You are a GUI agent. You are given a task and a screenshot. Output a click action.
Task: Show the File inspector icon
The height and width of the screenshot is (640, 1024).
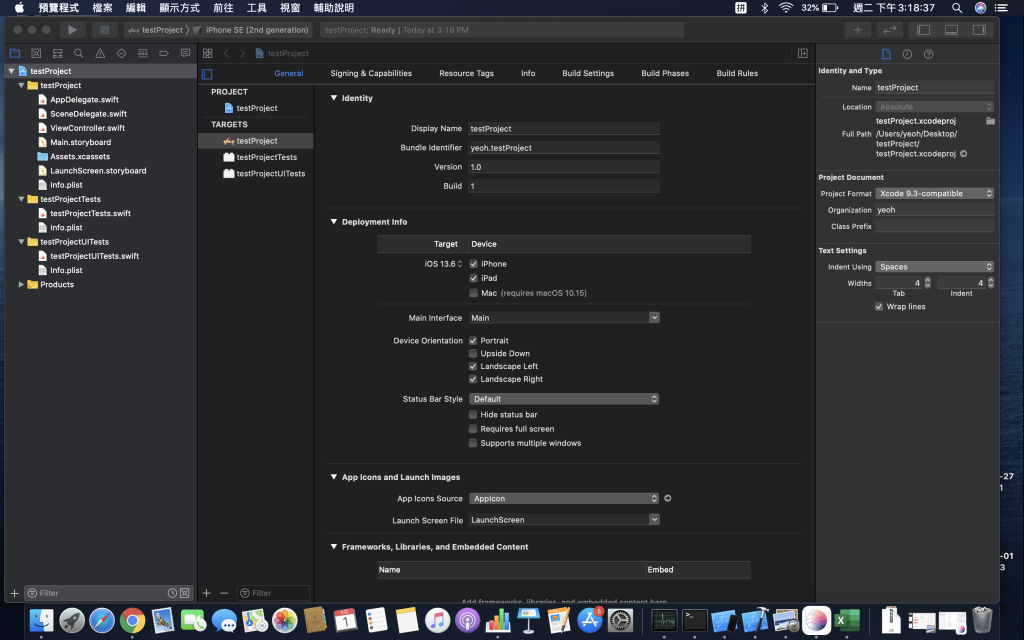(x=886, y=54)
